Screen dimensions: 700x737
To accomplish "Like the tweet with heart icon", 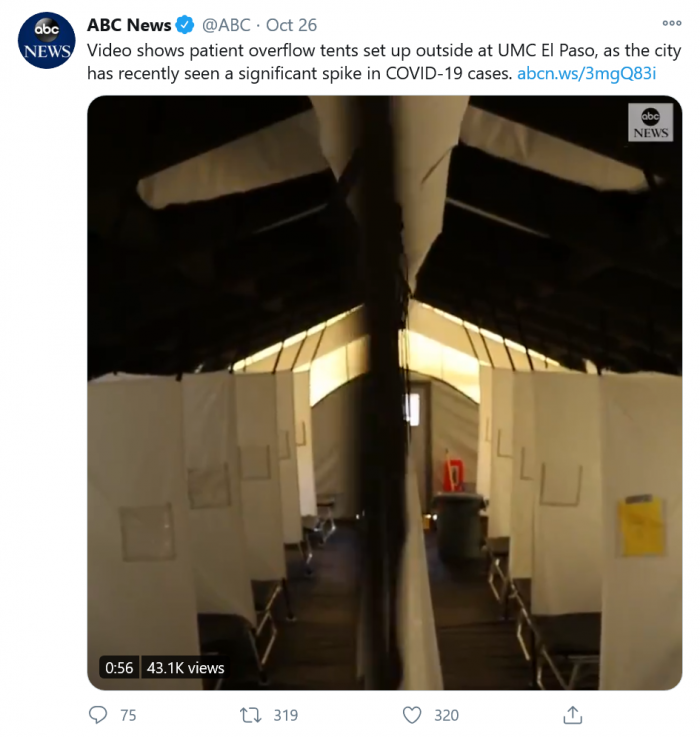I will (x=412, y=715).
